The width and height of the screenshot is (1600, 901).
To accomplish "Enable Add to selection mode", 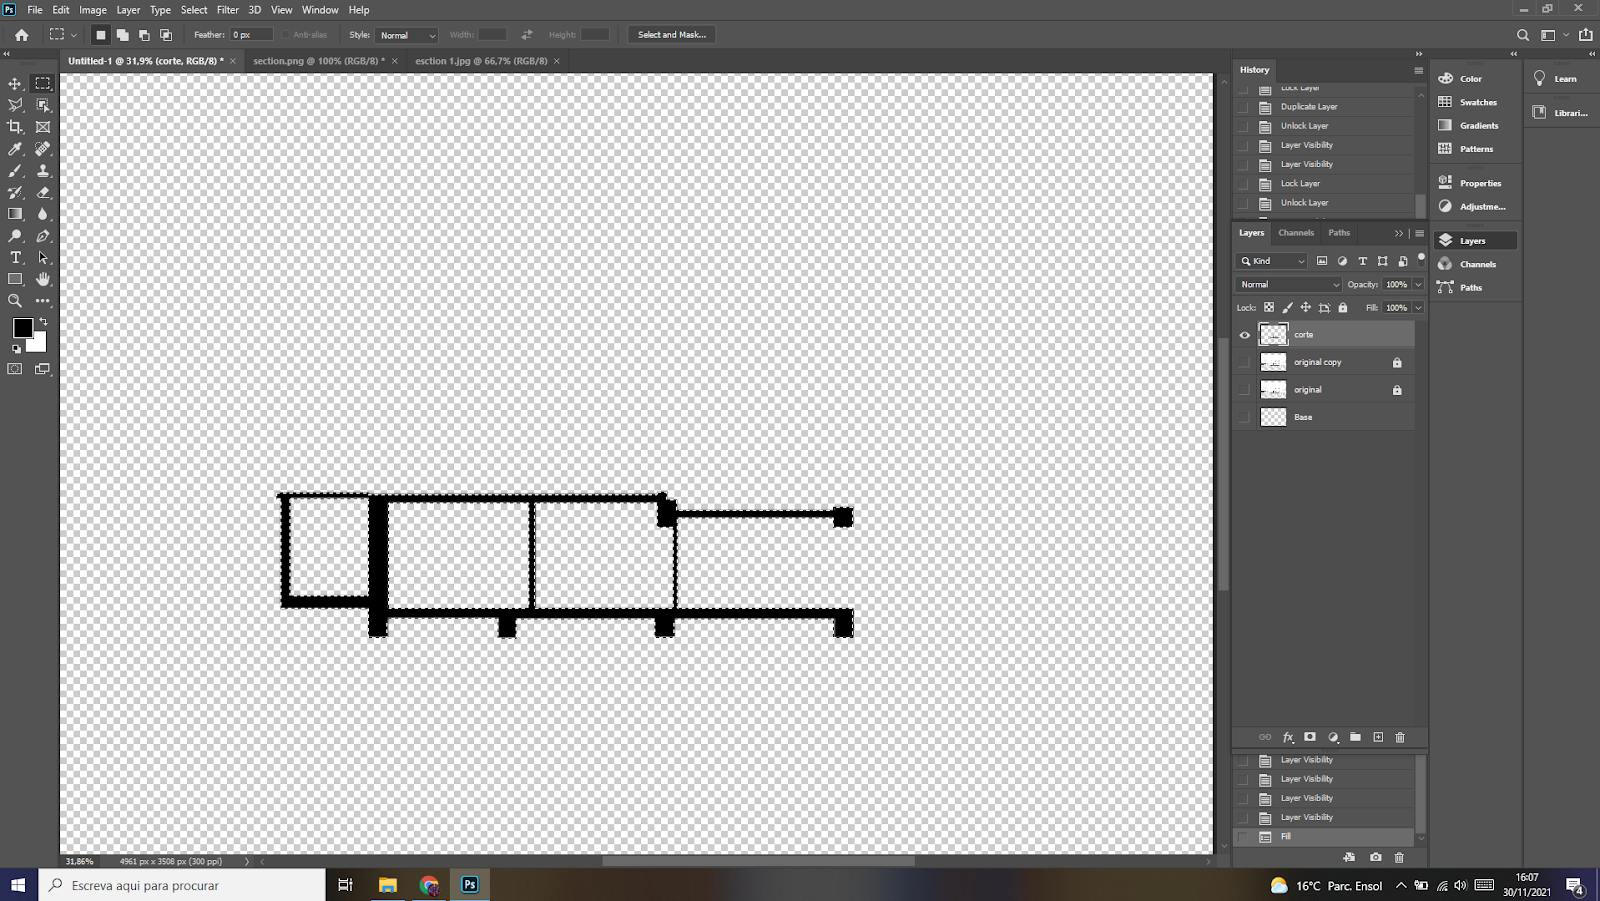I will pos(122,35).
